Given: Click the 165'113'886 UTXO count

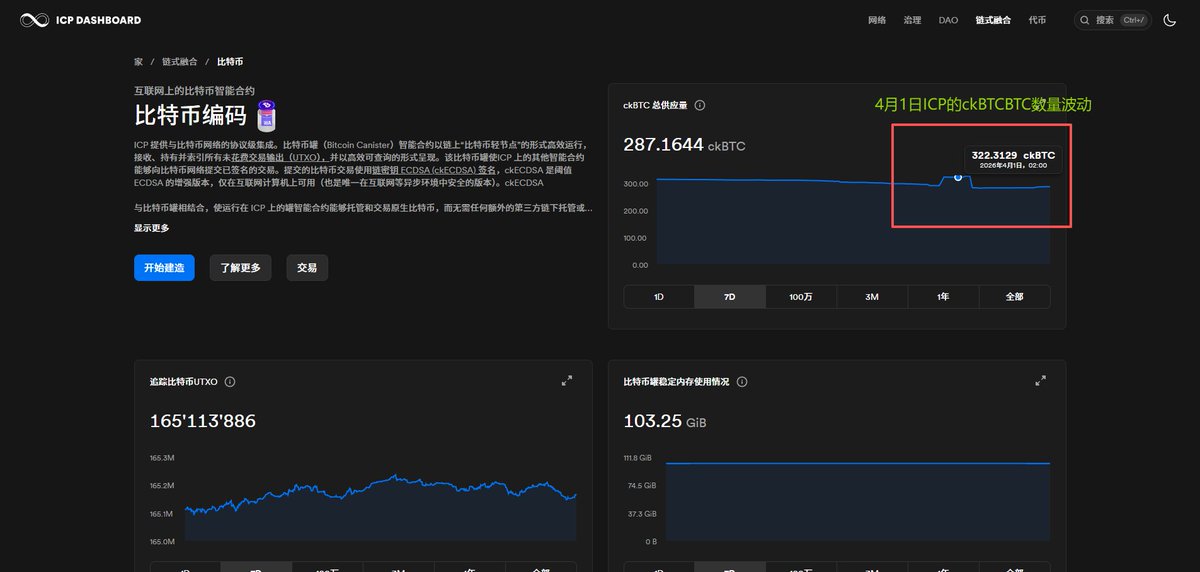Looking at the screenshot, I should point(203,421).
